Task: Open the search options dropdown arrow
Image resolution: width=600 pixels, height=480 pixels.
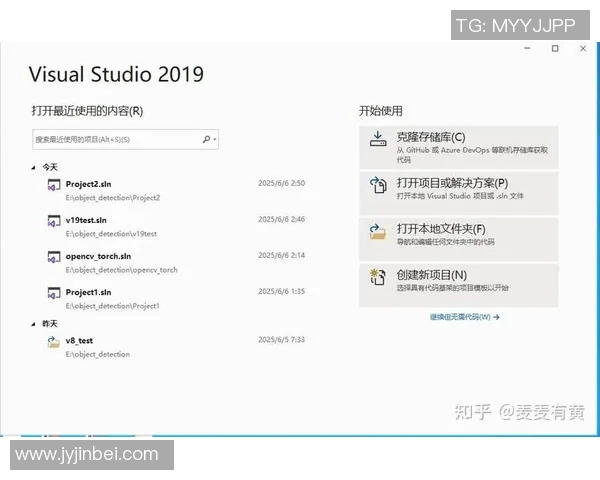Action: click(x=215, y=139)
